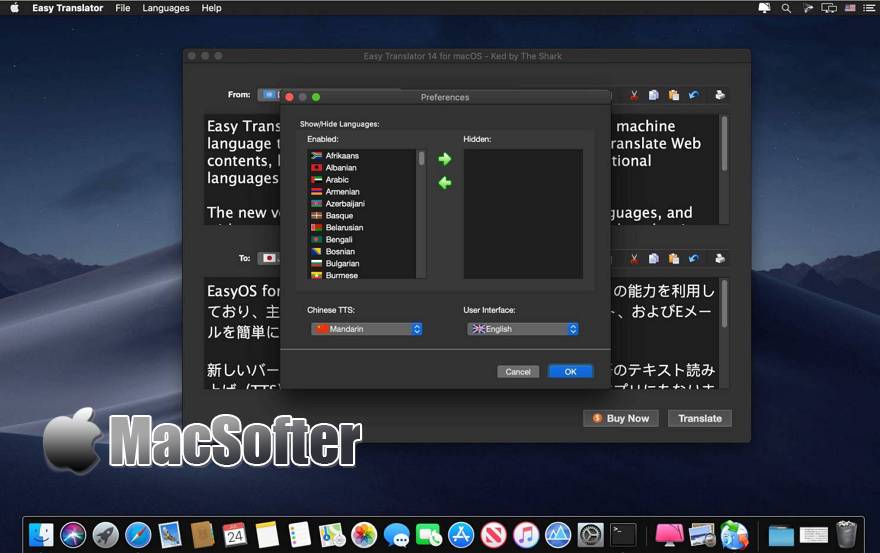Image resolution: width=880 pixels, height=553 pixels.
Task: Open the Calendar icon showing 24
Action: pos(235,534)
